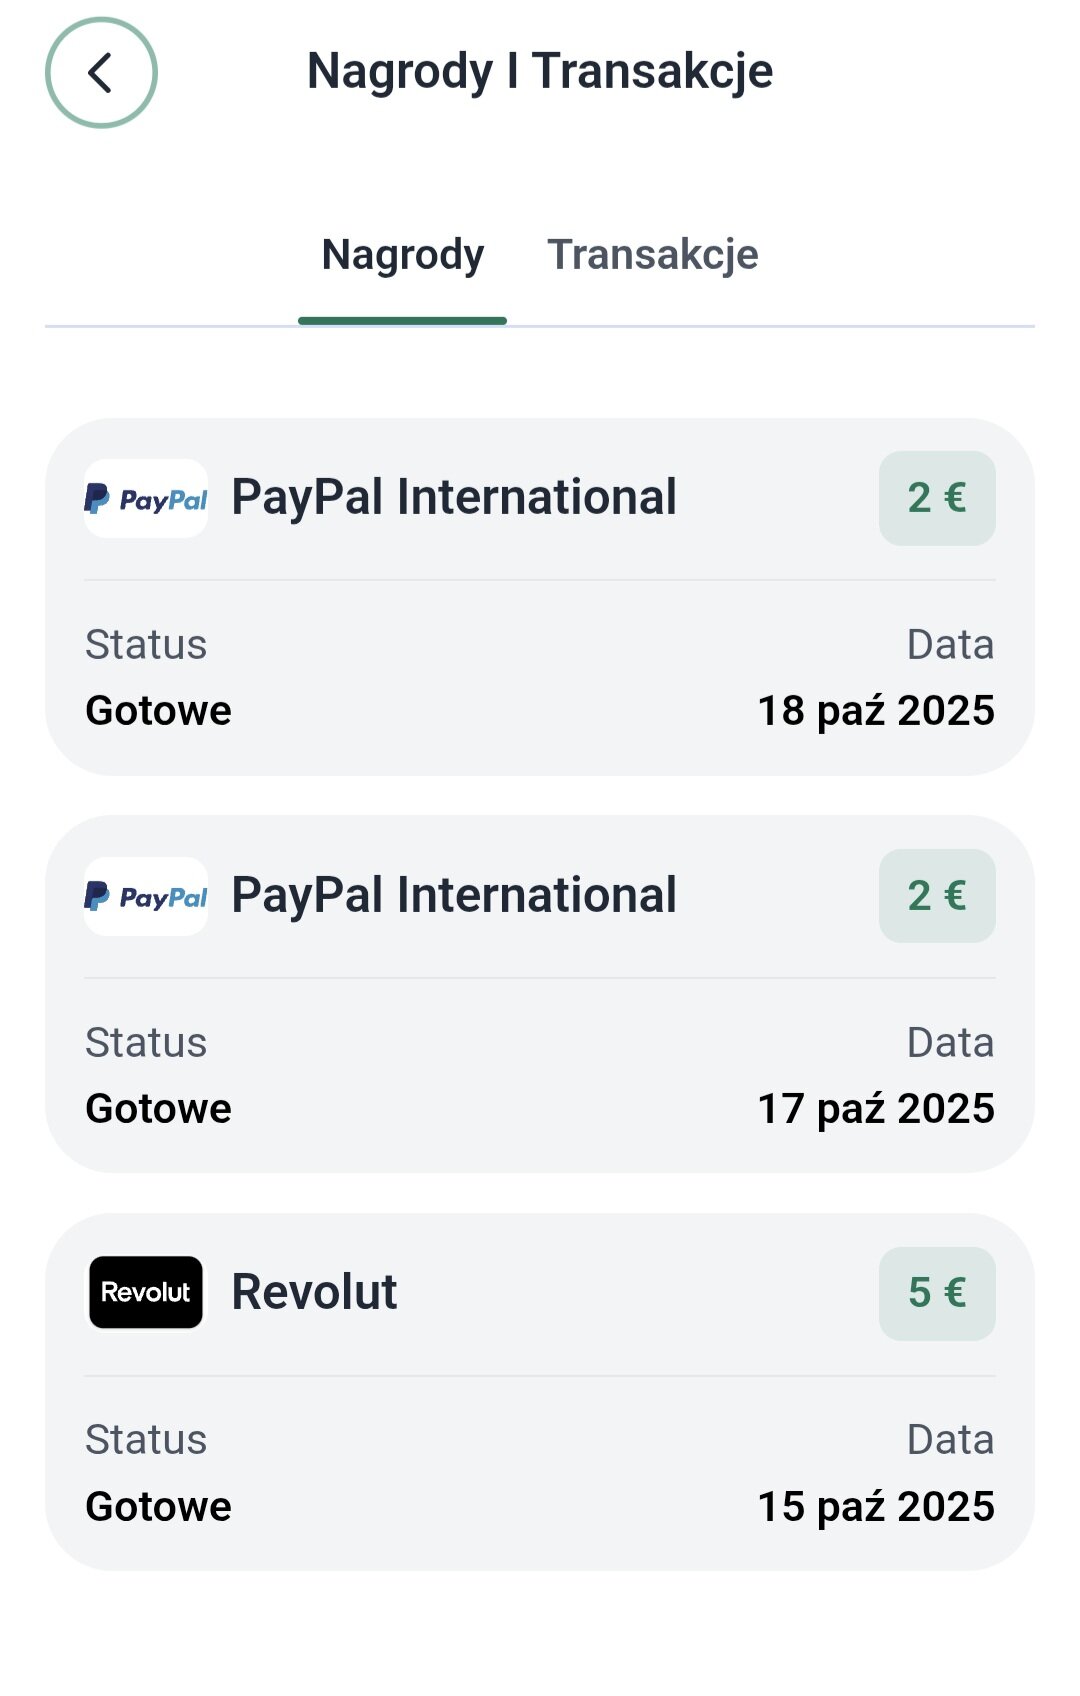Click the Nagrody I Transakcje page title
The image size is (1080, 1696).
pos(540,72)
